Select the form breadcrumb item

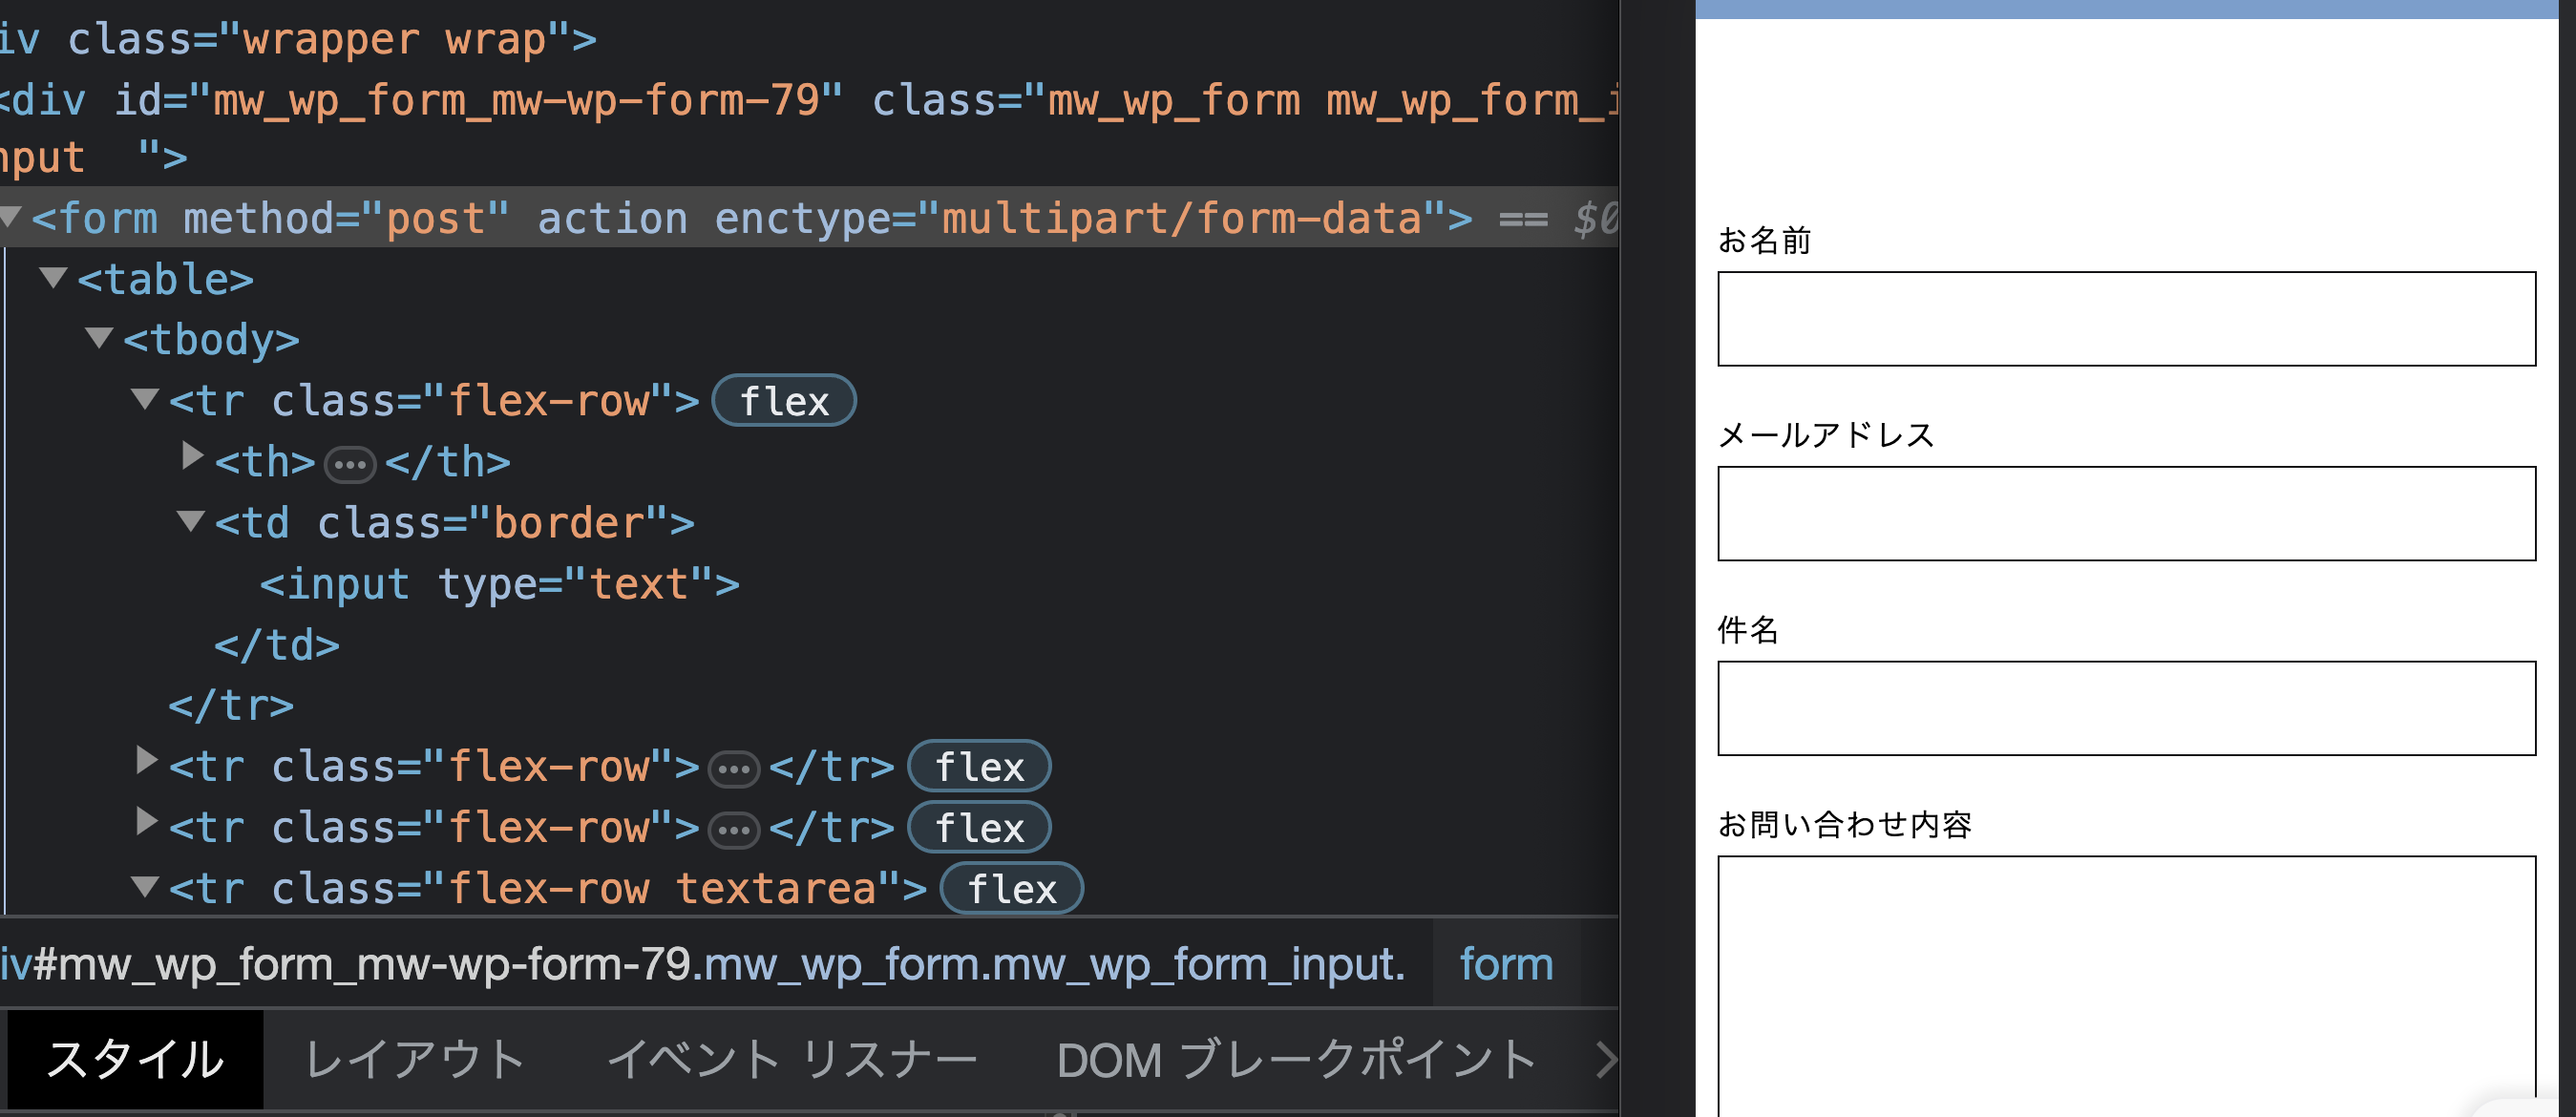1506,964
